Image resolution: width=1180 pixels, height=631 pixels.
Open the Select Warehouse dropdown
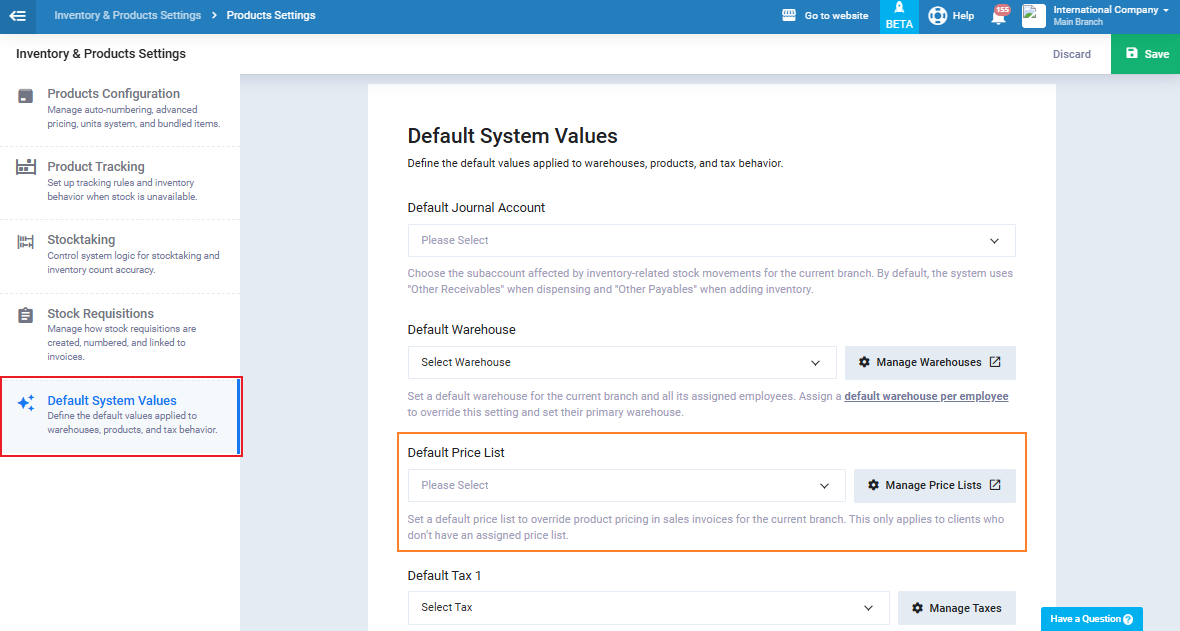point(621,362)
